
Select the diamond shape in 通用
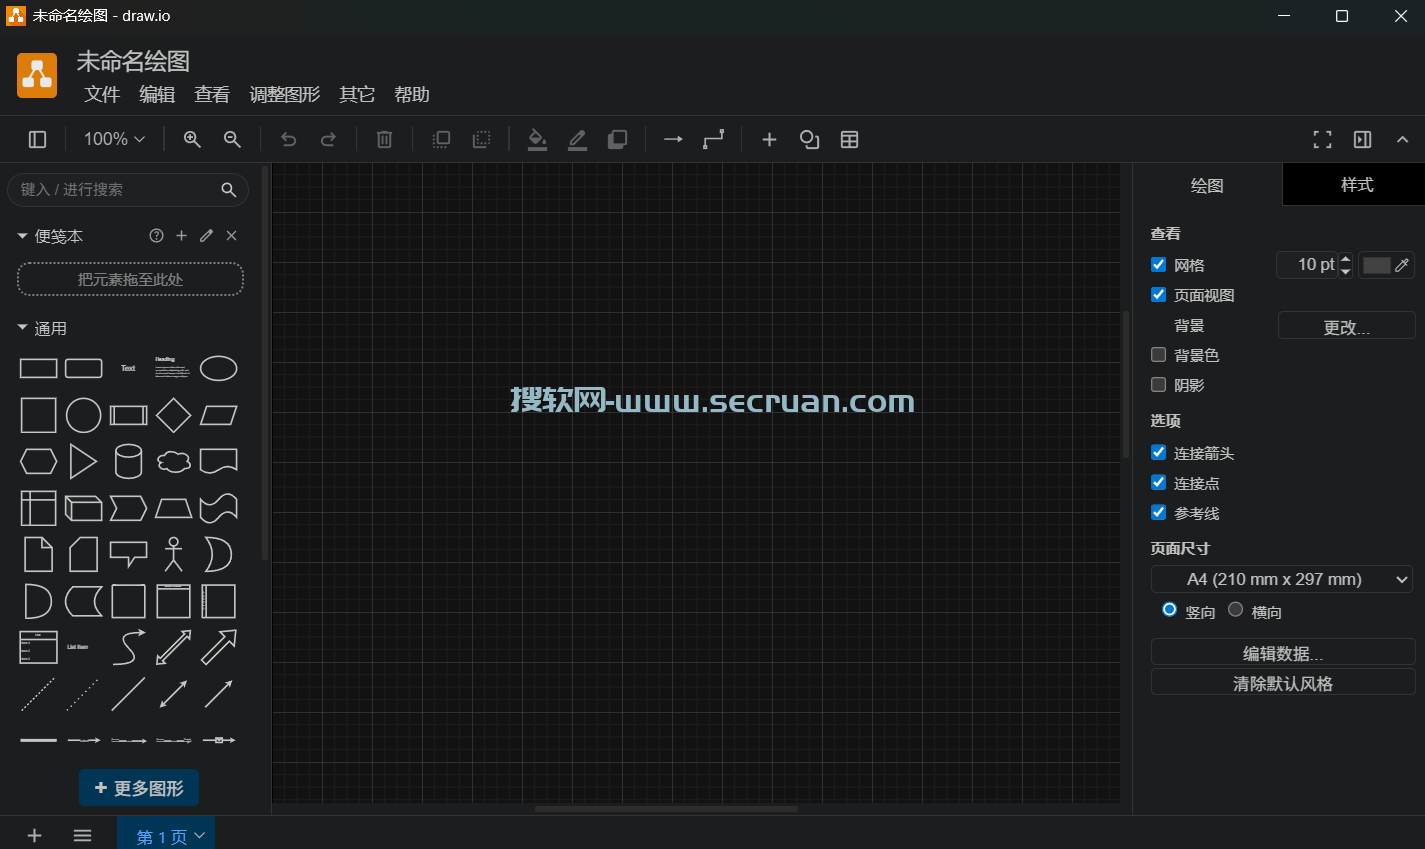173,415
